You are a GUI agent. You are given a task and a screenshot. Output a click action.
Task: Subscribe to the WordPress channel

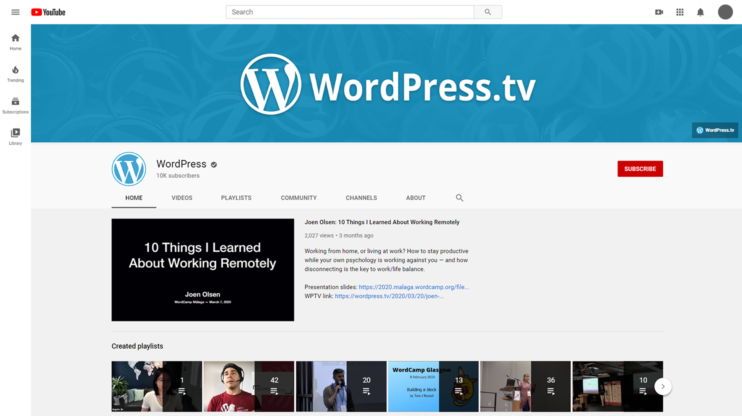(x=640, y=169)
